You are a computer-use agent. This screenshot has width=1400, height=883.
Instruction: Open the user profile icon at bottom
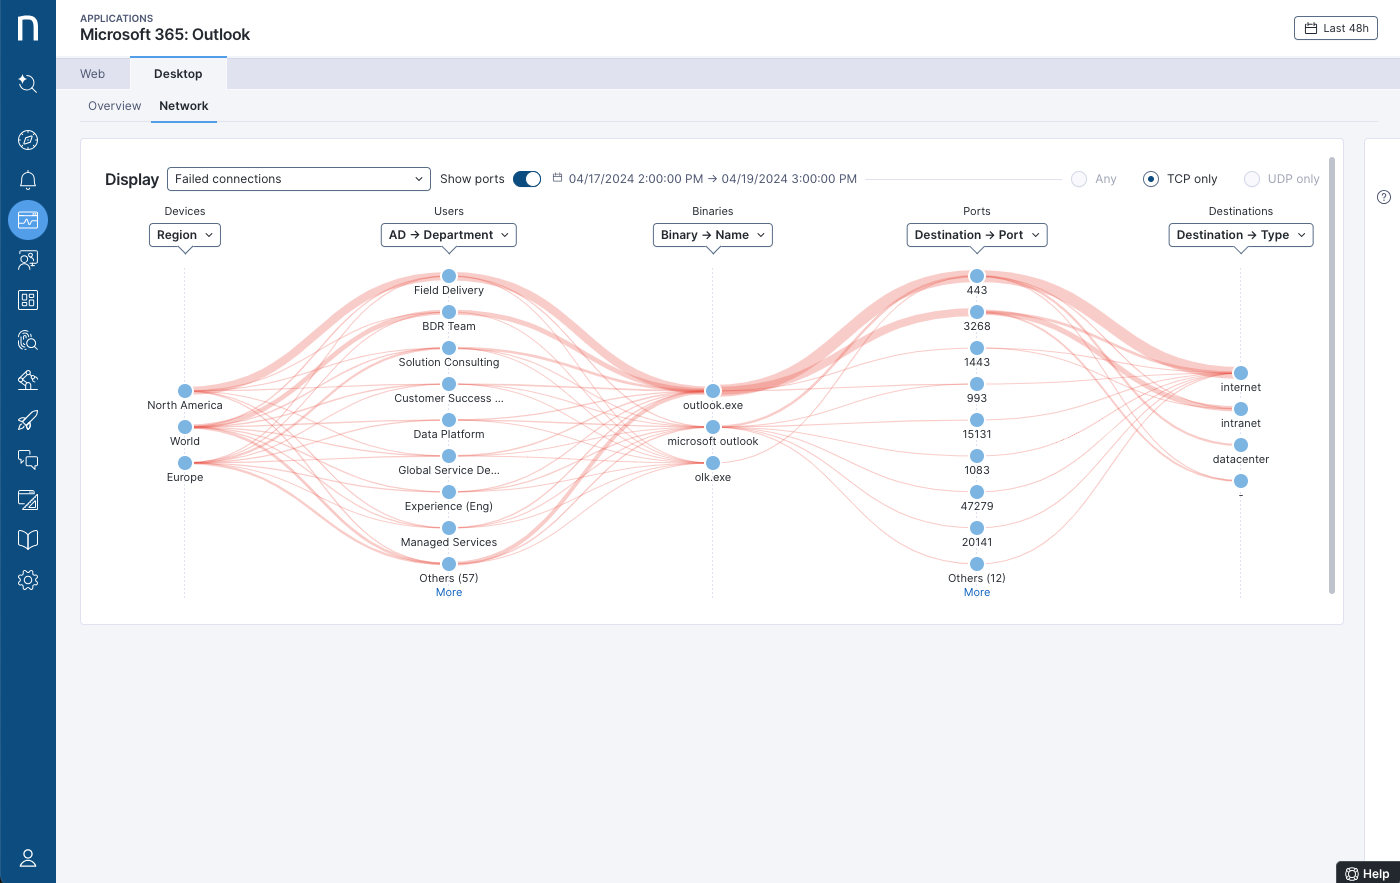[28, 858]
